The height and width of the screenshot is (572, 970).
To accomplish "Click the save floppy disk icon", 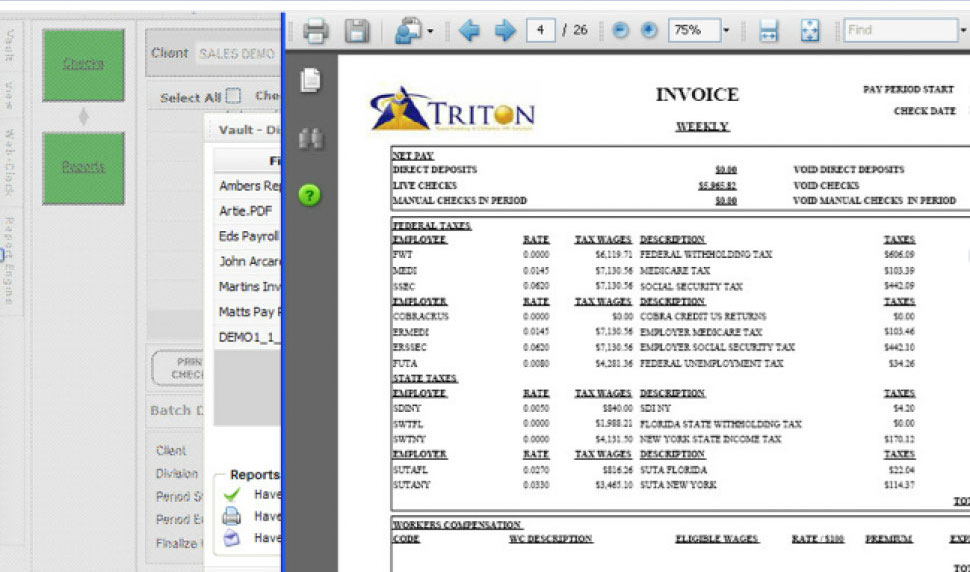I will [x=357, y=31].
